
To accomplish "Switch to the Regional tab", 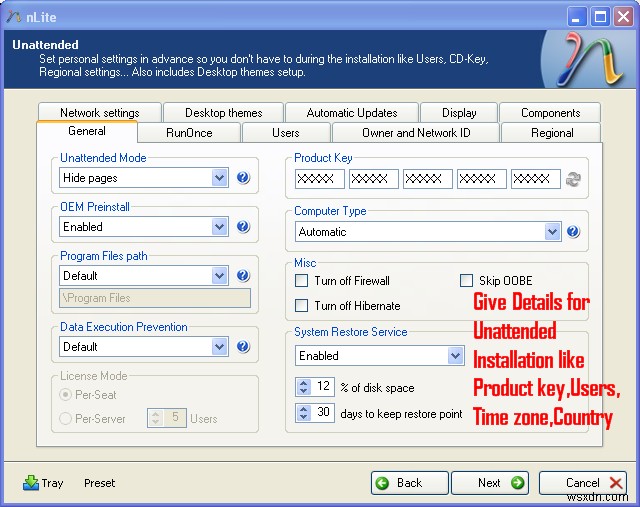I will point(552,133).
